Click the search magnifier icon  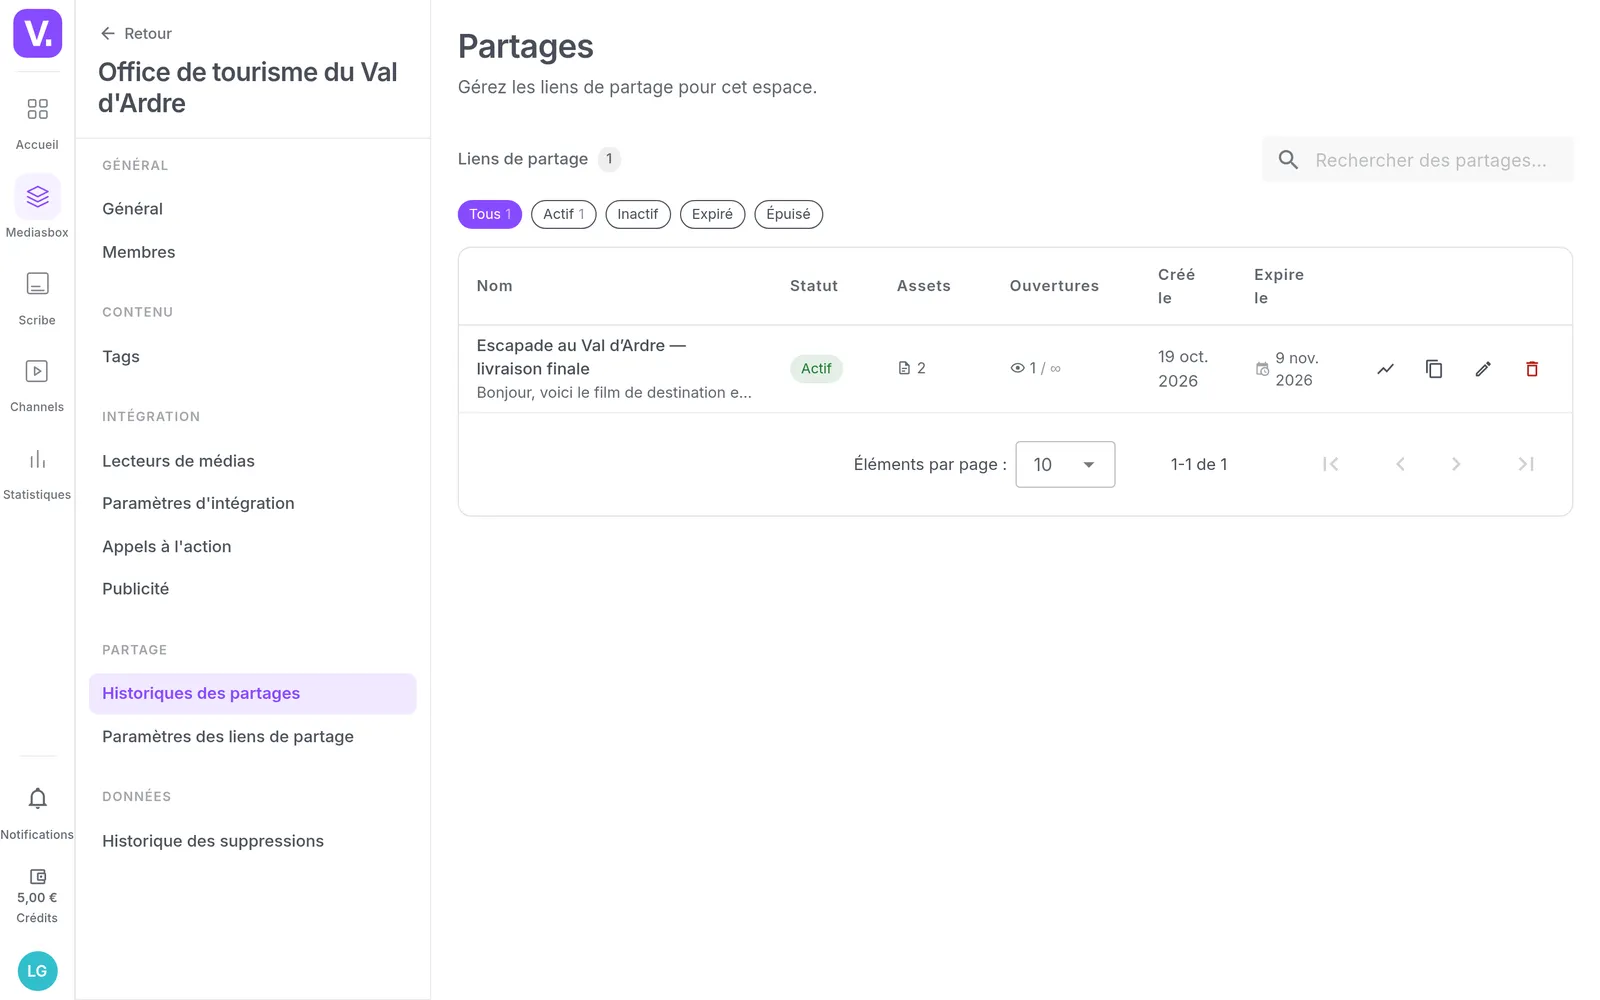1288,160
